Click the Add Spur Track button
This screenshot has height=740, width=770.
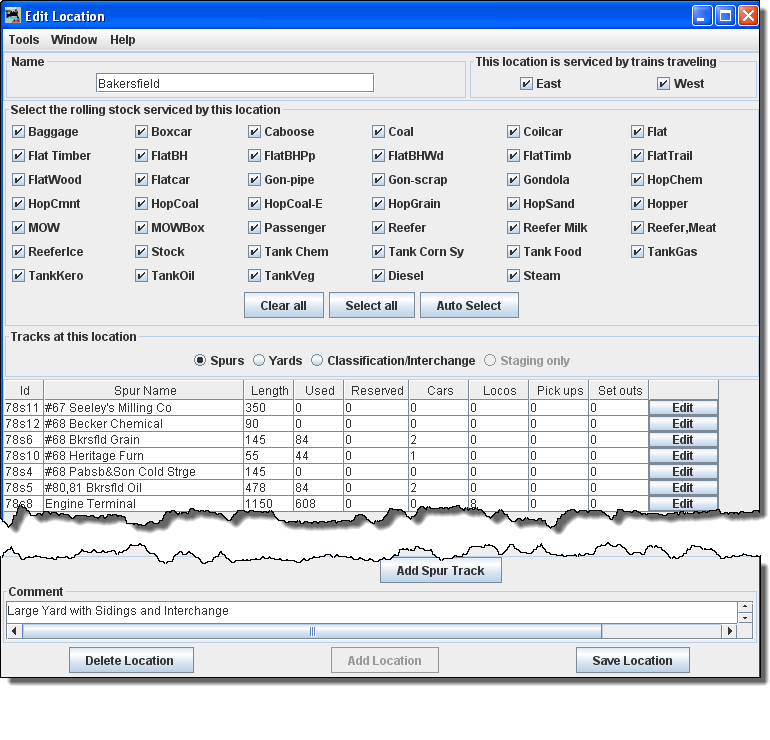440,571
